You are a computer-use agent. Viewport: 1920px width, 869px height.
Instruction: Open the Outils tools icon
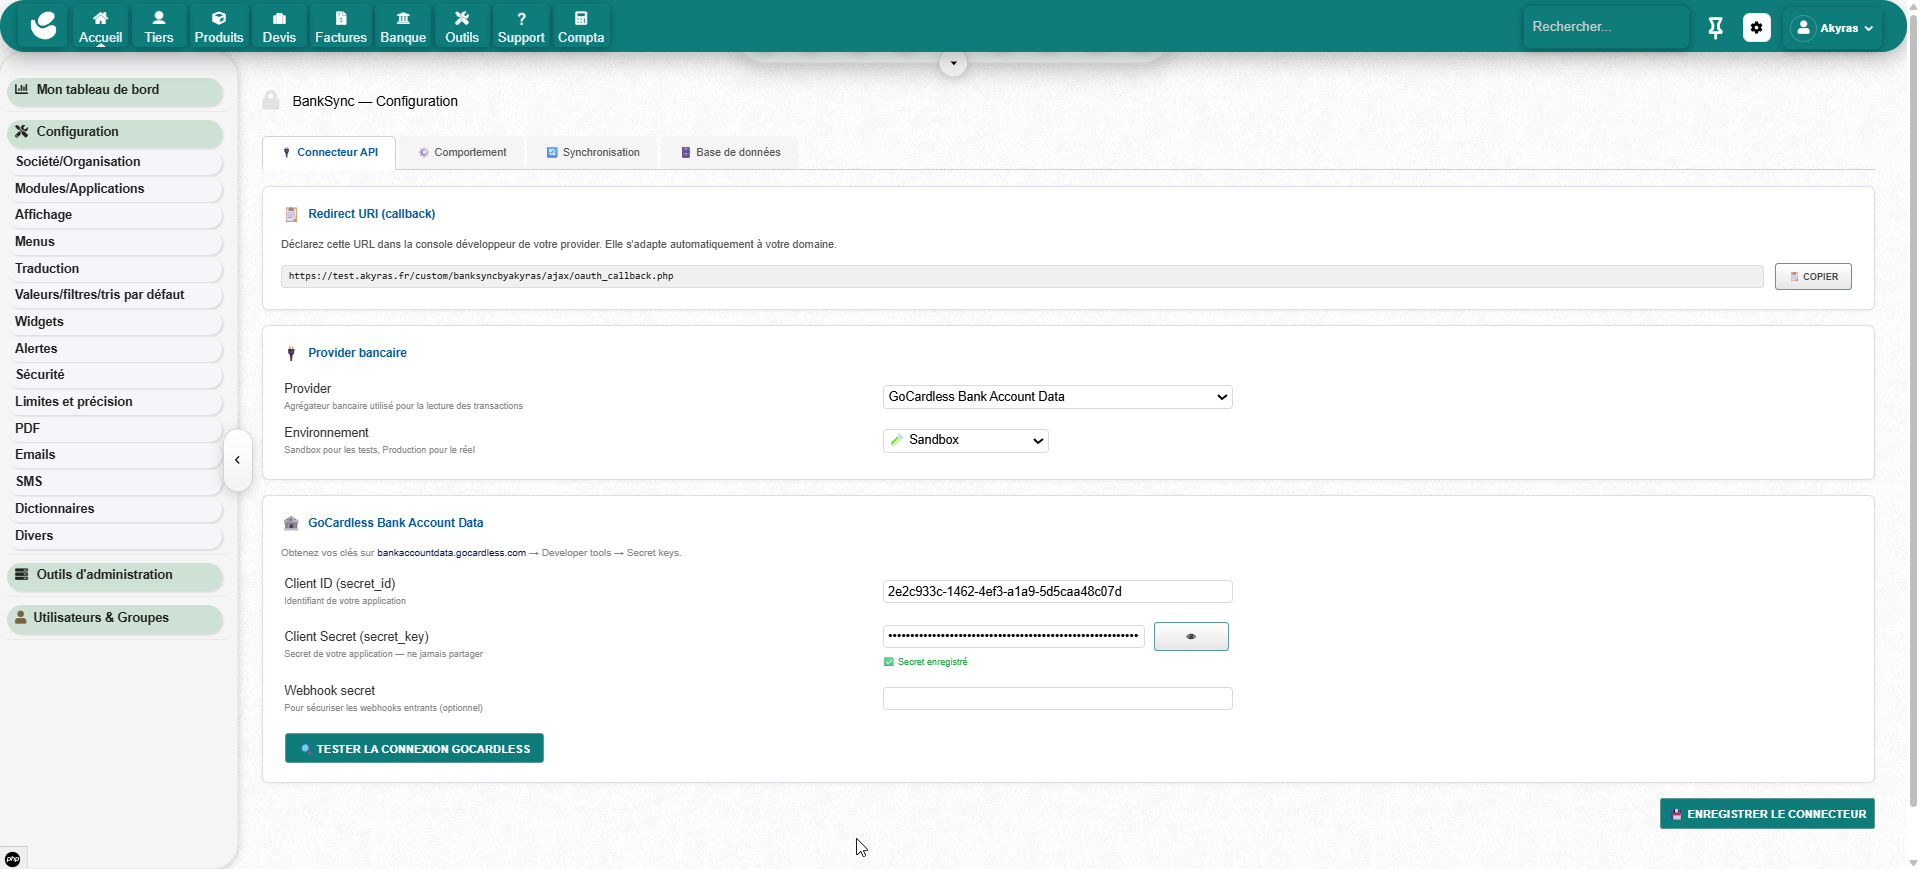coord(461,19)
